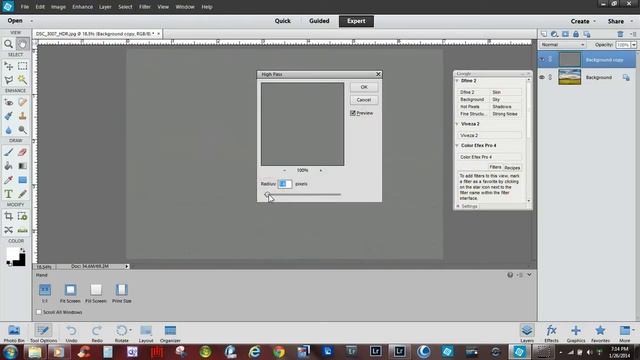This screenshot has width=640, height=360.
Task: Open the Filter menu
Action: [144, 7]
